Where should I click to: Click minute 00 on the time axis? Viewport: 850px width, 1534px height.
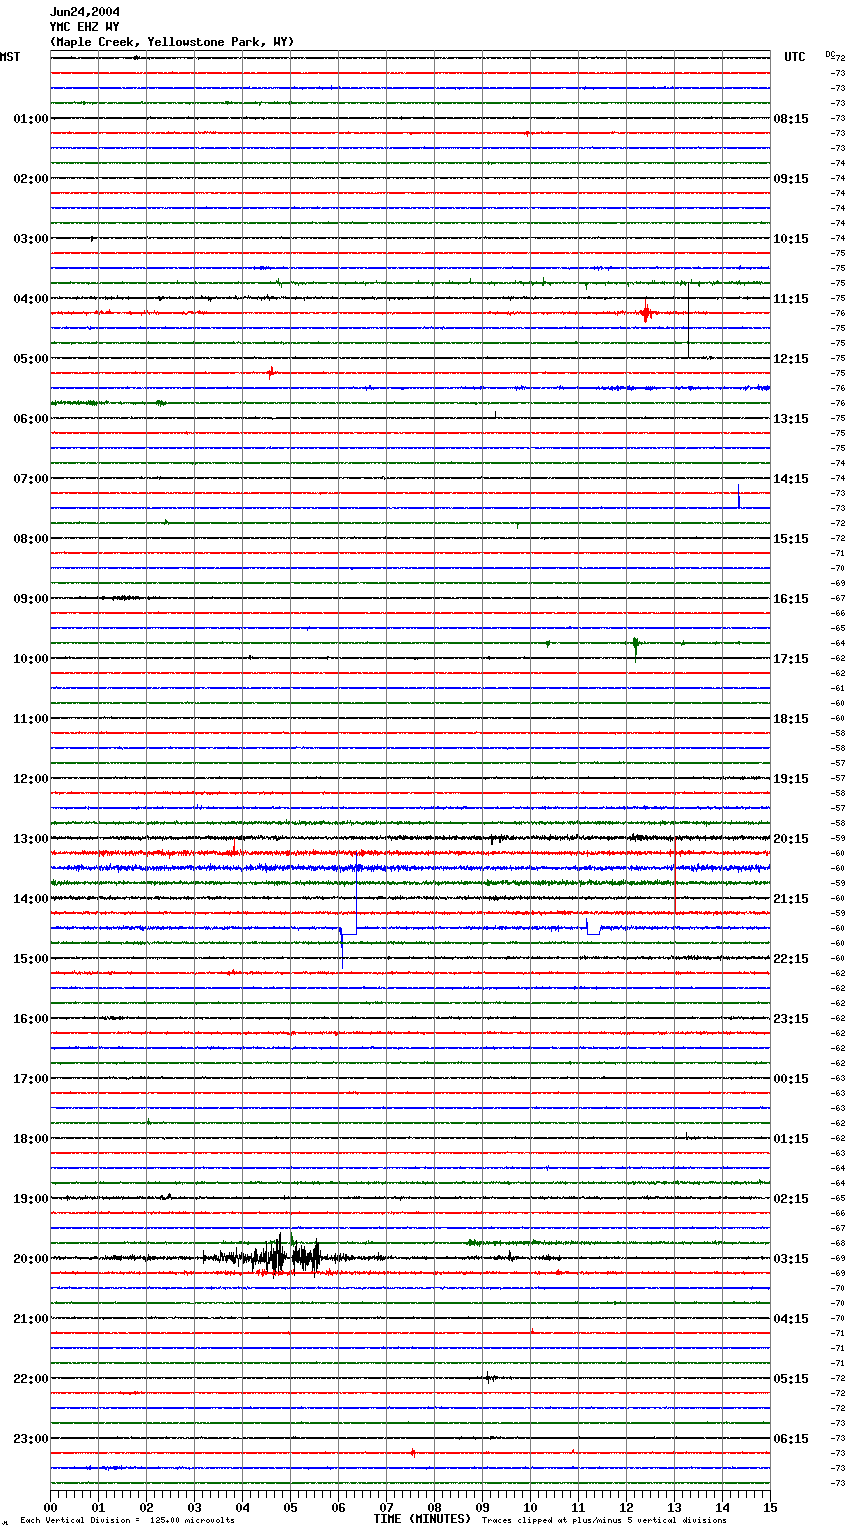(51, 1507)
